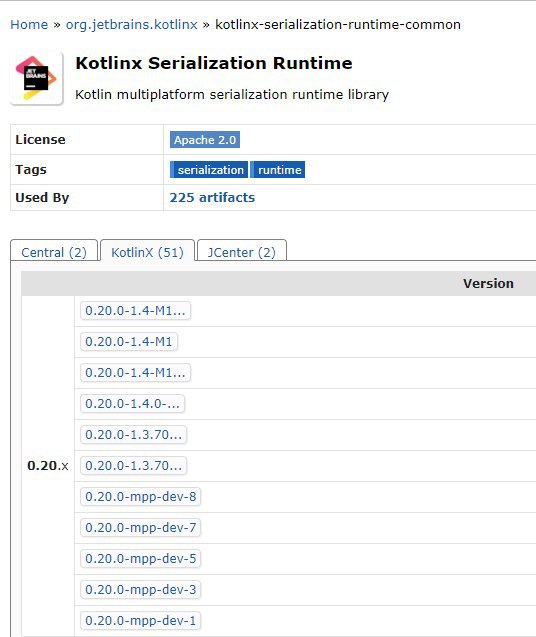Open version 0.20.0-1.4-M1
Image resolution: width=536 pixels, height=637 pixels.
point(129,342)
